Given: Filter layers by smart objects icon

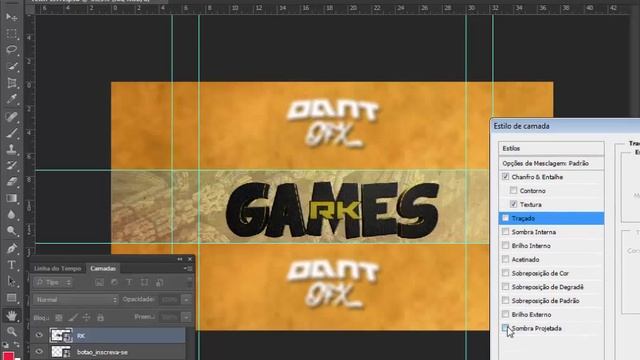Looking at the screenshot, I should point(160,282).
